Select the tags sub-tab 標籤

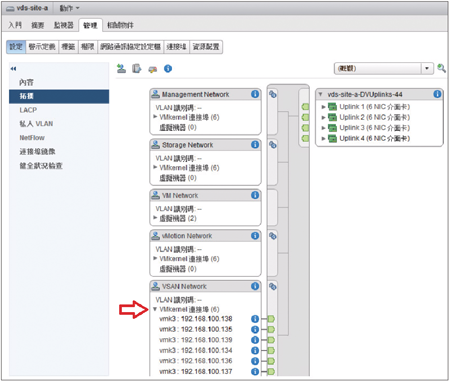click(x=68, y=47)
